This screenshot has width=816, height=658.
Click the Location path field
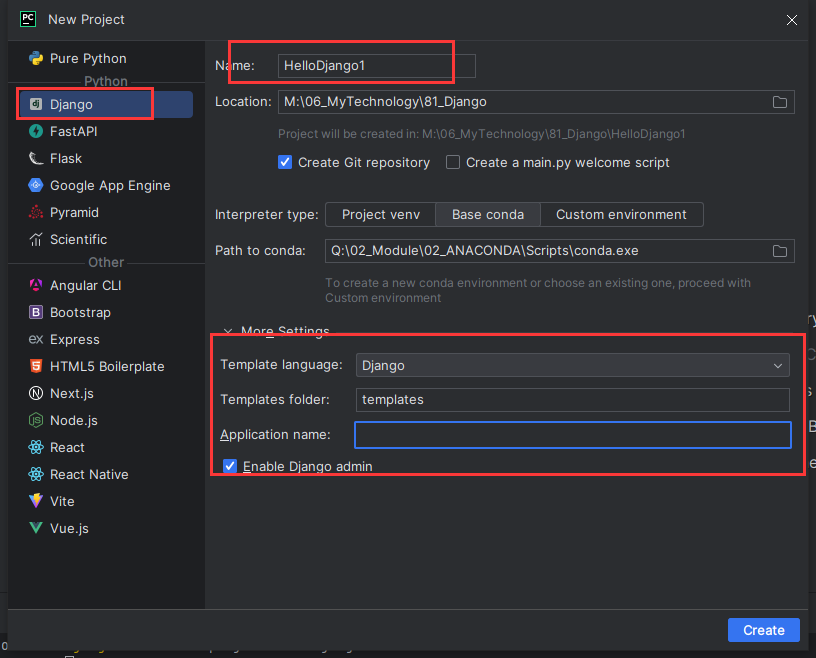pos(536,102)
